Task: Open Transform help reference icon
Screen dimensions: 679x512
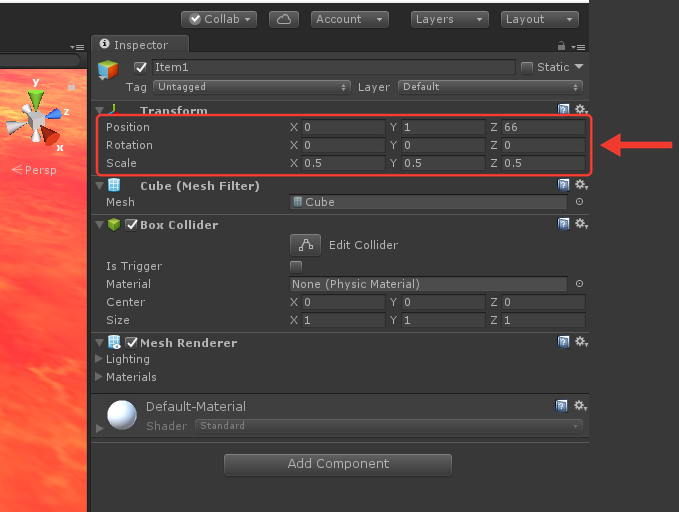Action: [x=563, y=109]
